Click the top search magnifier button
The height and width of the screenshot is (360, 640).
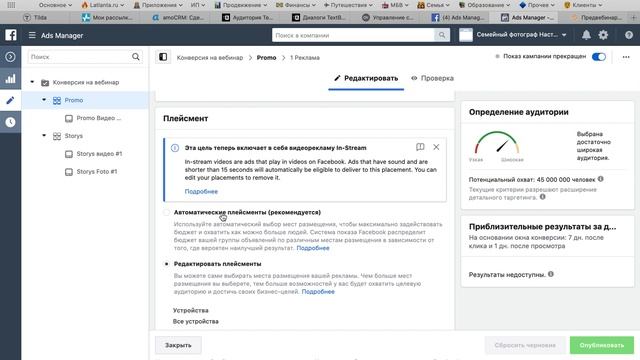tap(442, 35)
